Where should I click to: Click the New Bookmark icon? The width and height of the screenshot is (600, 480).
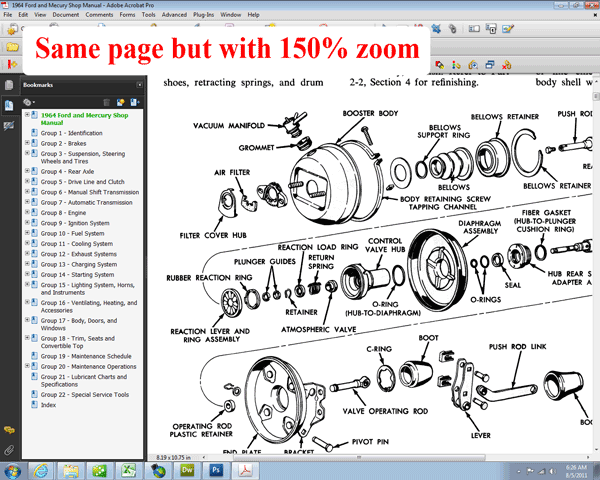coord(121,102)
